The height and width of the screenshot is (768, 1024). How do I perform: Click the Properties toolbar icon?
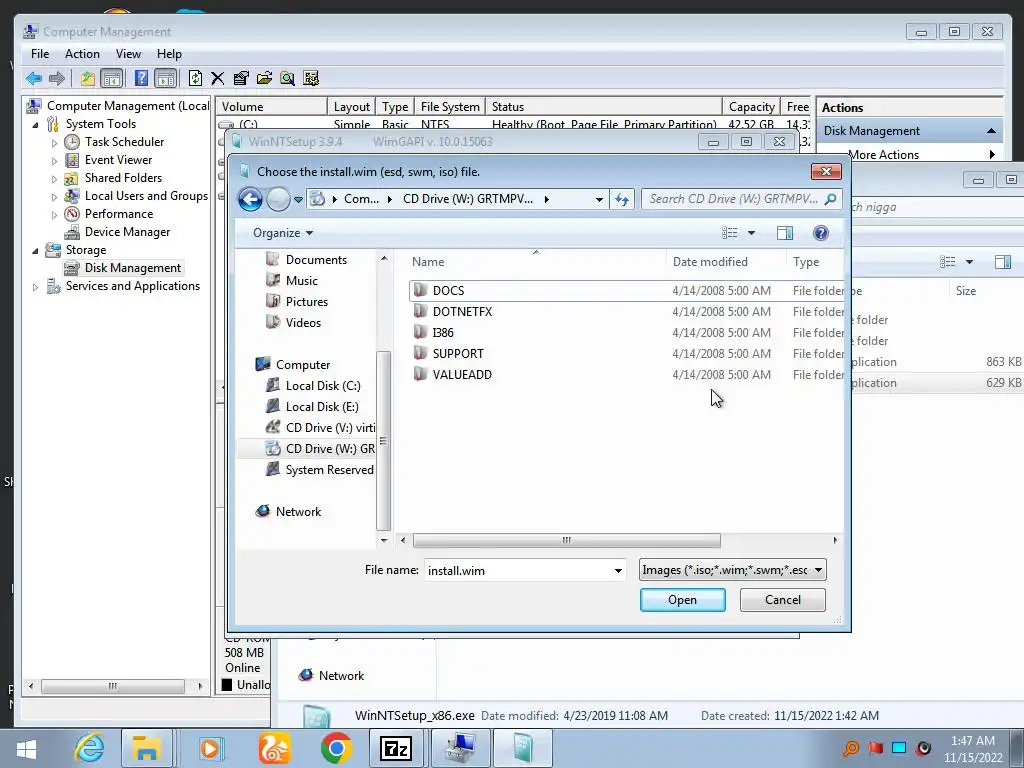pyautogui.click(x=241, y=78)
